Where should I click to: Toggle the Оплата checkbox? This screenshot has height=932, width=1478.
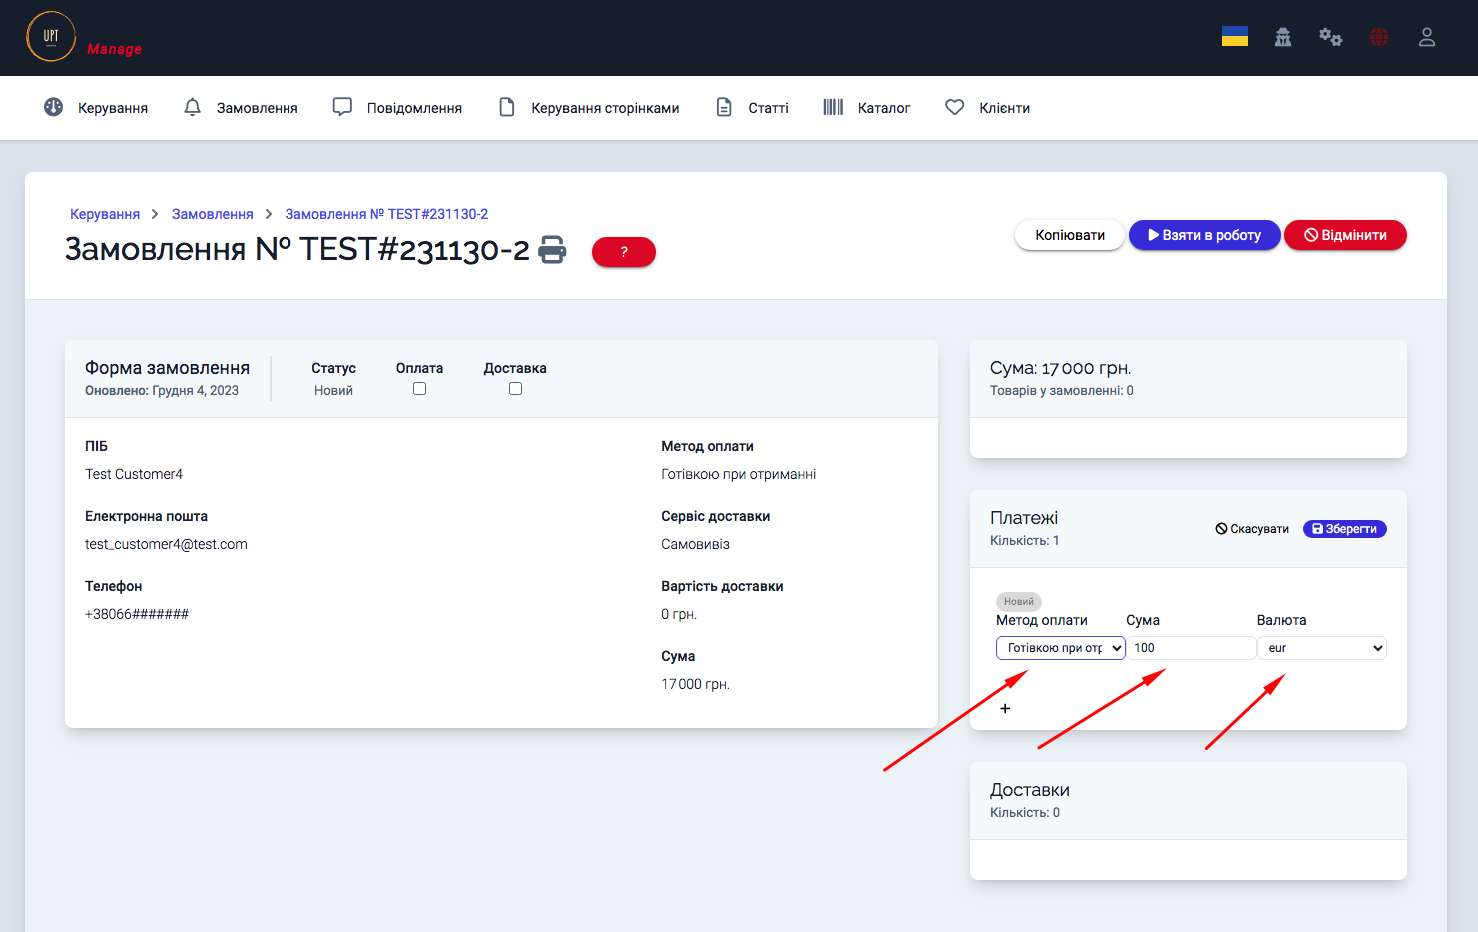419,389
